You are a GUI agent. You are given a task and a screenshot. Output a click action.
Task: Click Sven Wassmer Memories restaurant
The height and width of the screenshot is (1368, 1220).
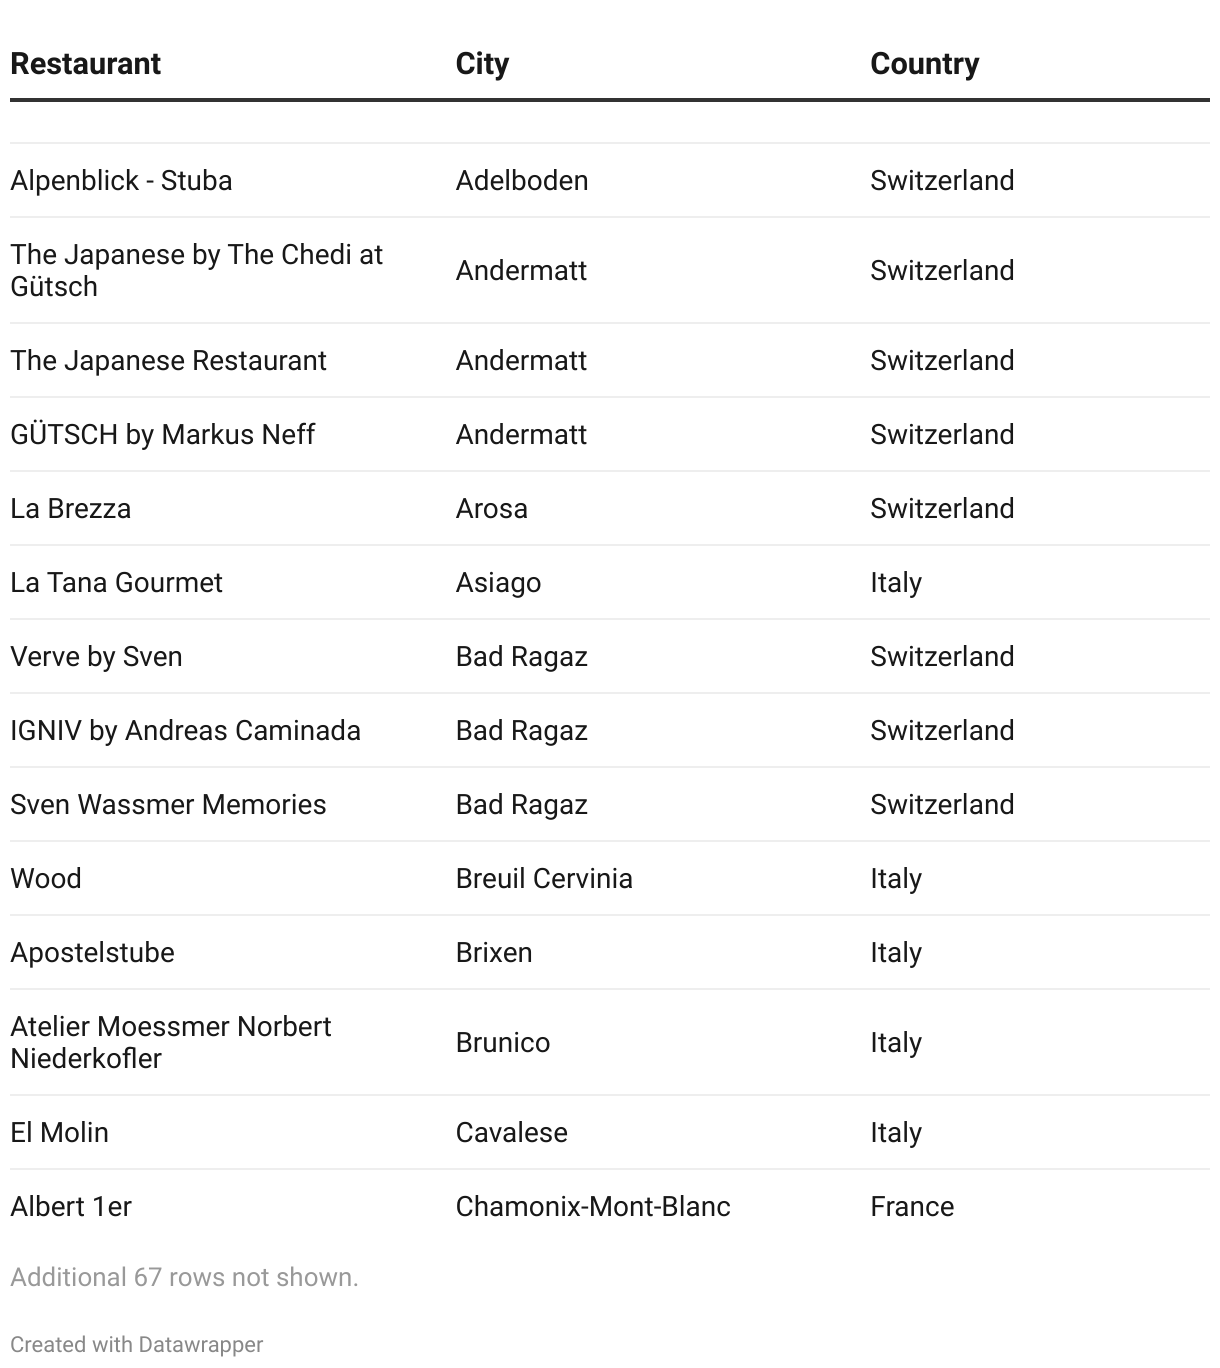[x=168, y=805]
